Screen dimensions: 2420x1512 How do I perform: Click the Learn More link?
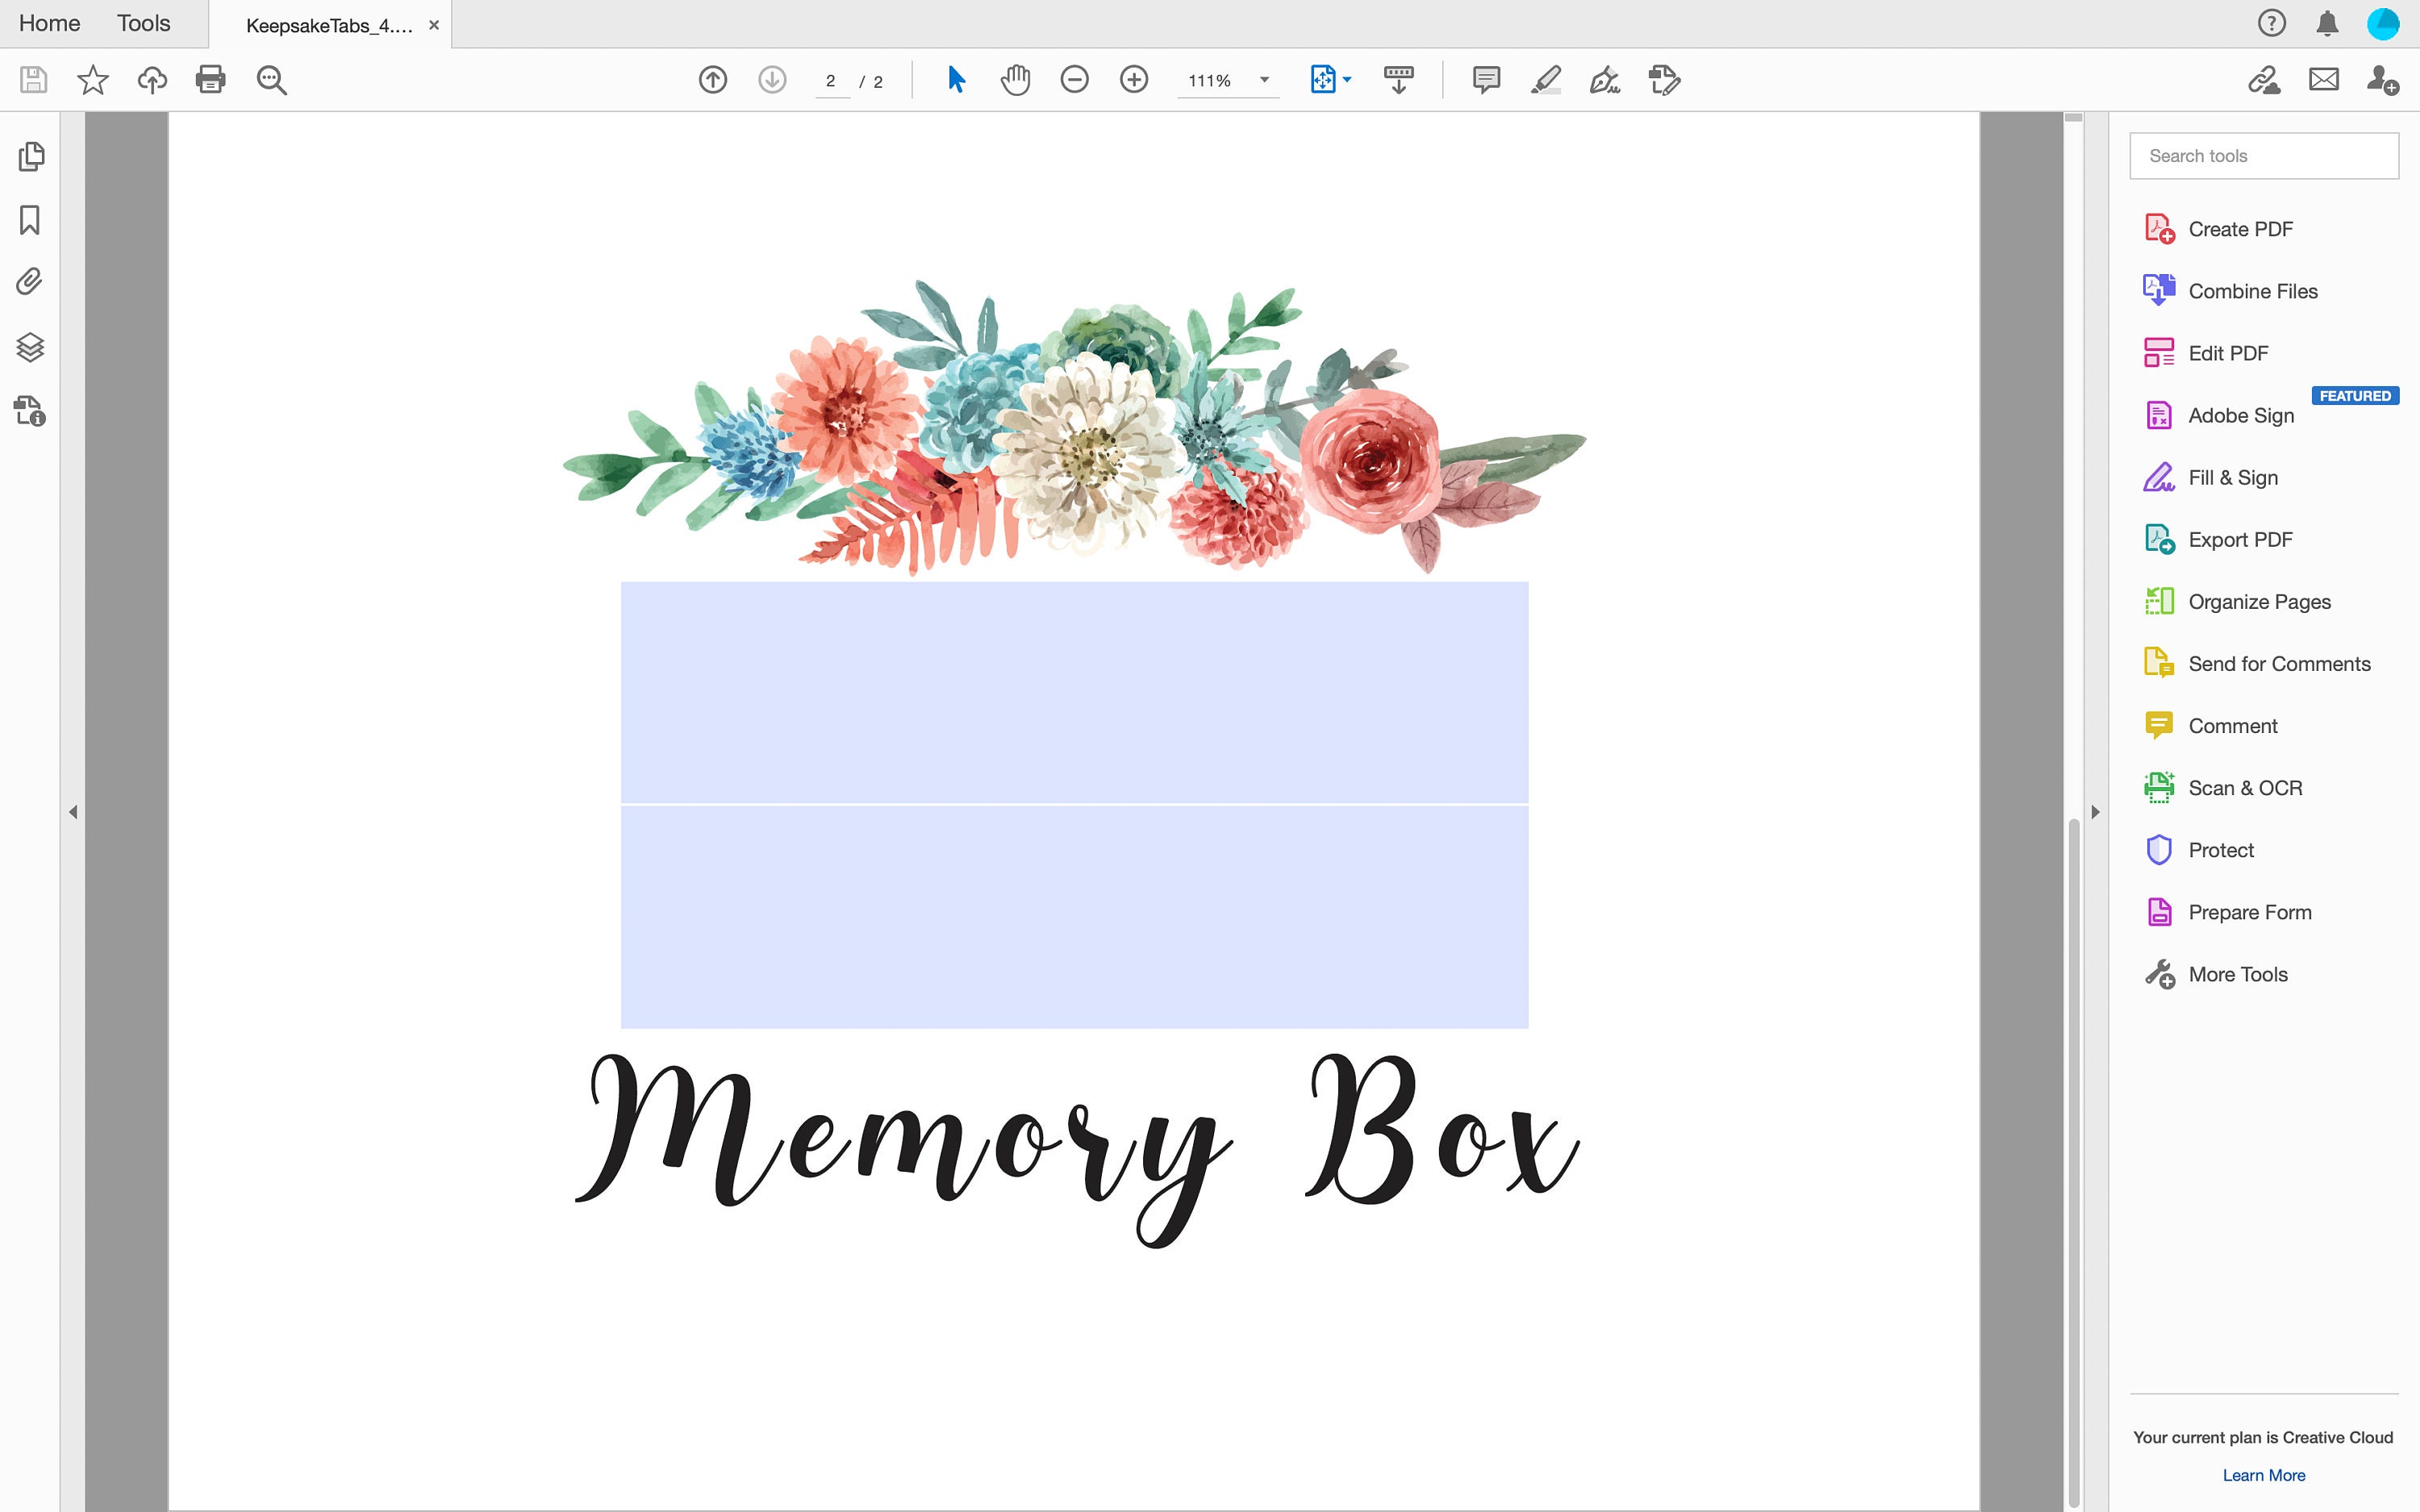(2262, 1474)
